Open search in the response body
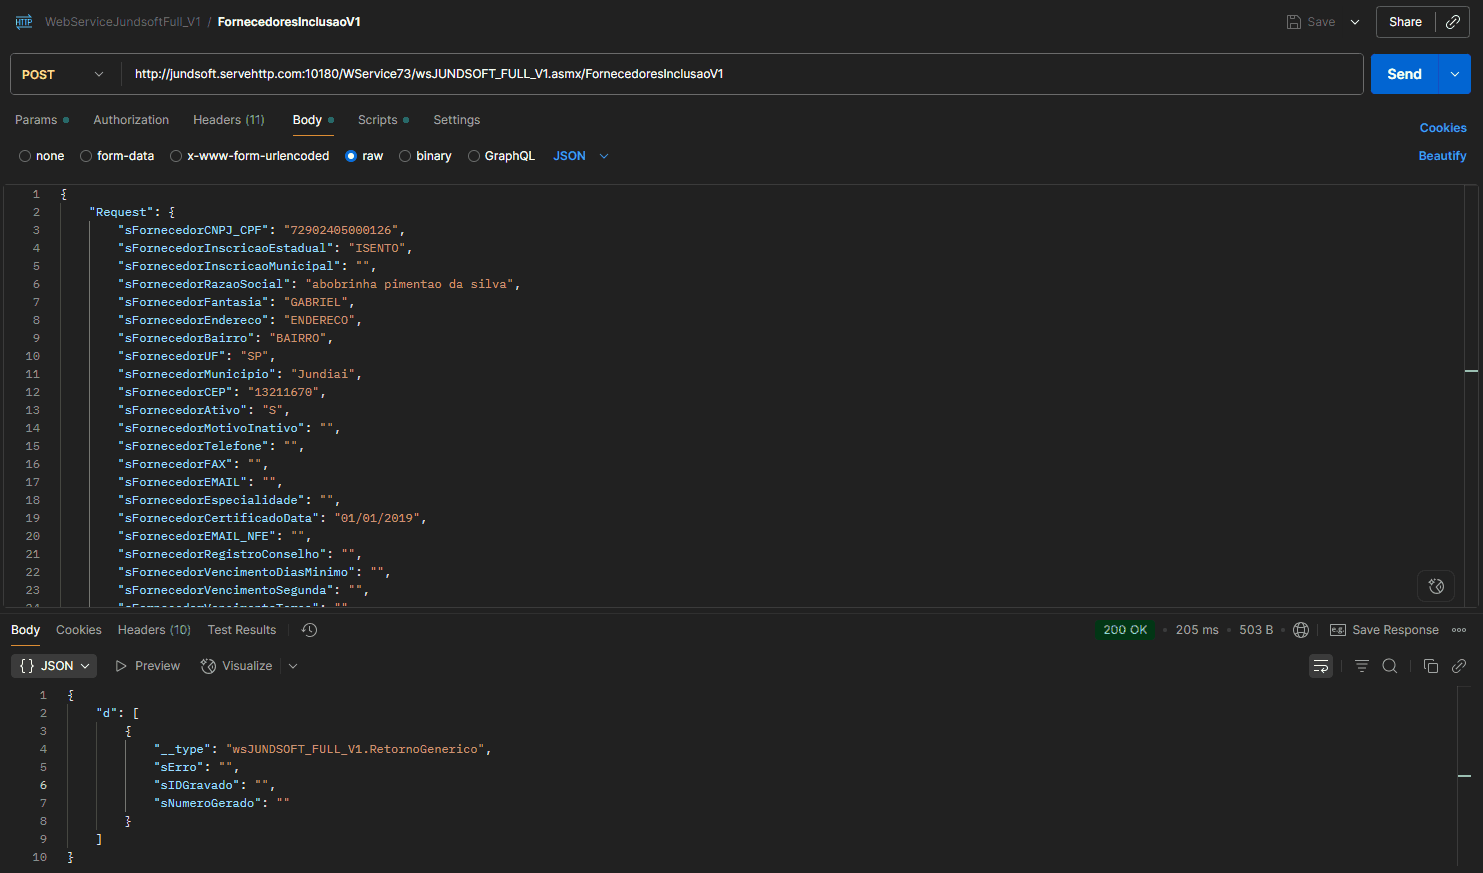This screenshot has height=873, width=1483. (x=1390, y=666)
